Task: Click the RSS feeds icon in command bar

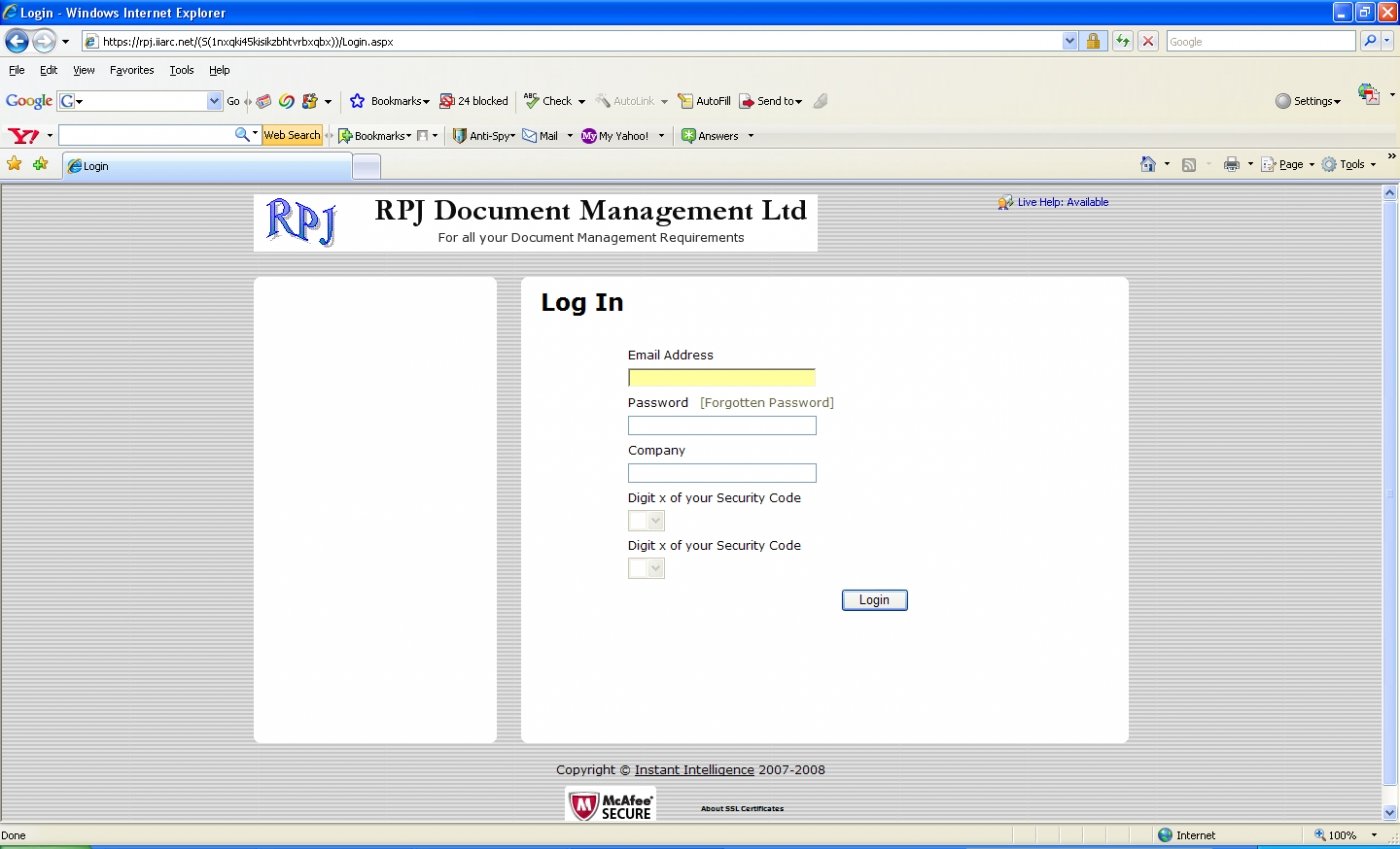Action: coord(1189,164)
